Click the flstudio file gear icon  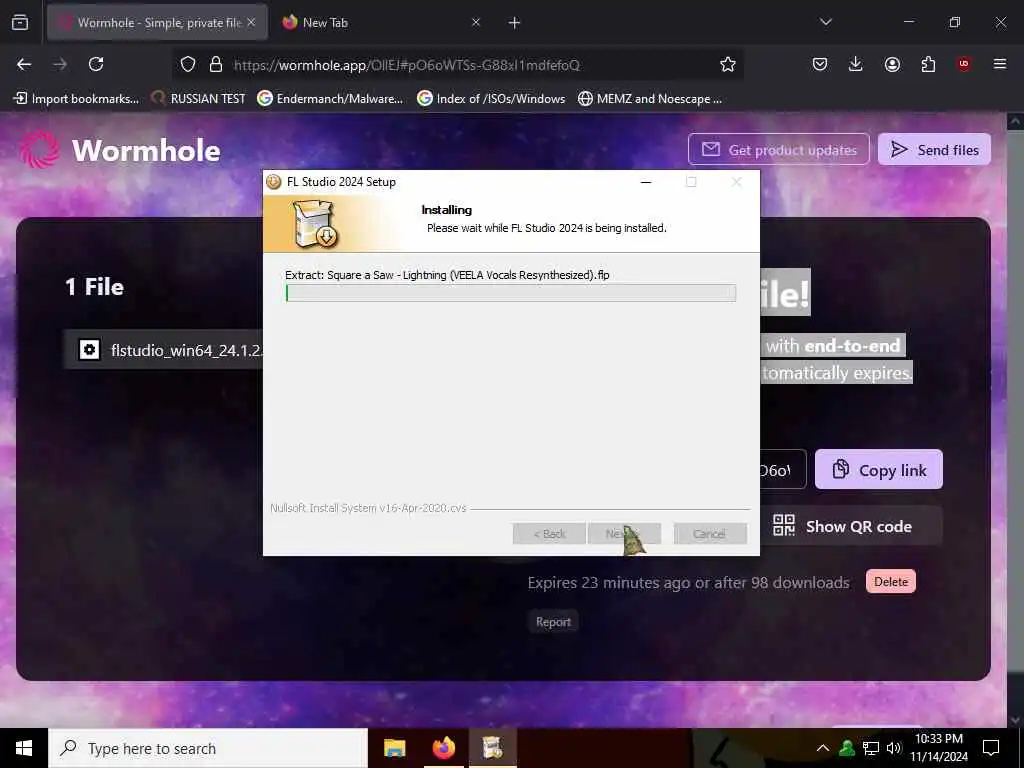pos(89,350)
